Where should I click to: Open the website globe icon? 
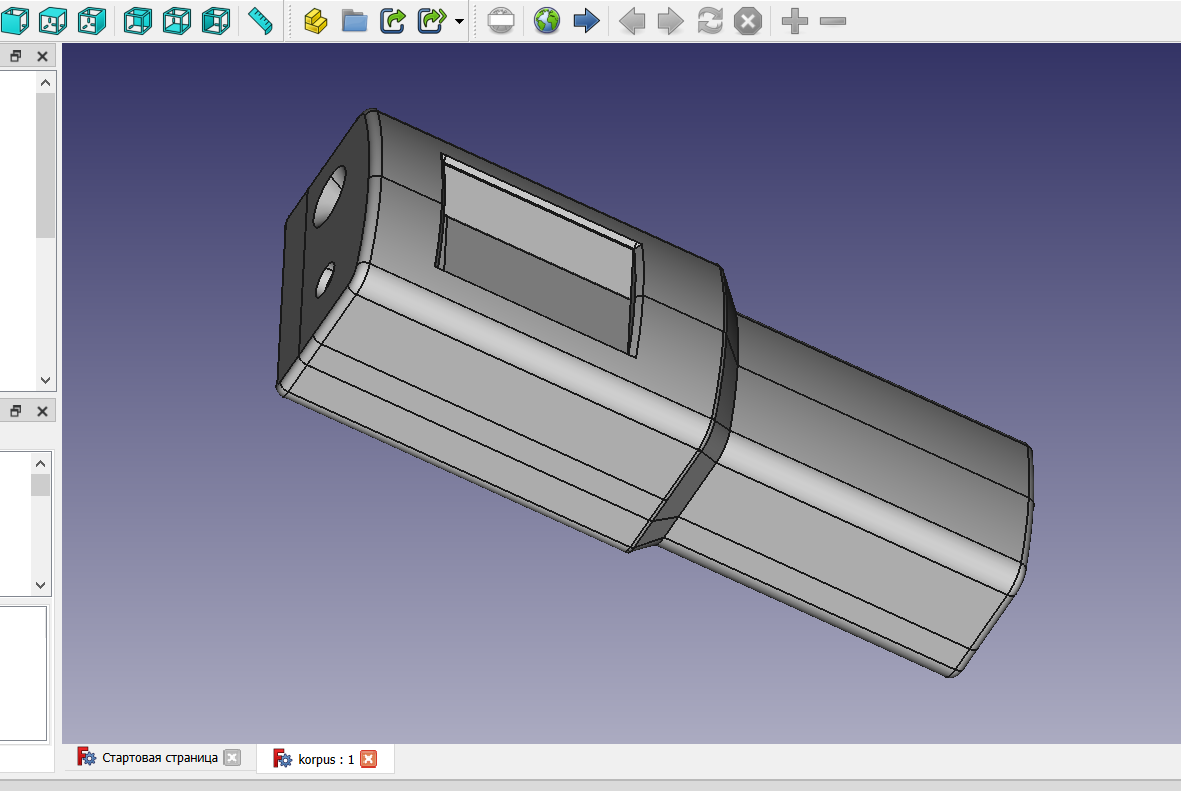coord(546,20)
